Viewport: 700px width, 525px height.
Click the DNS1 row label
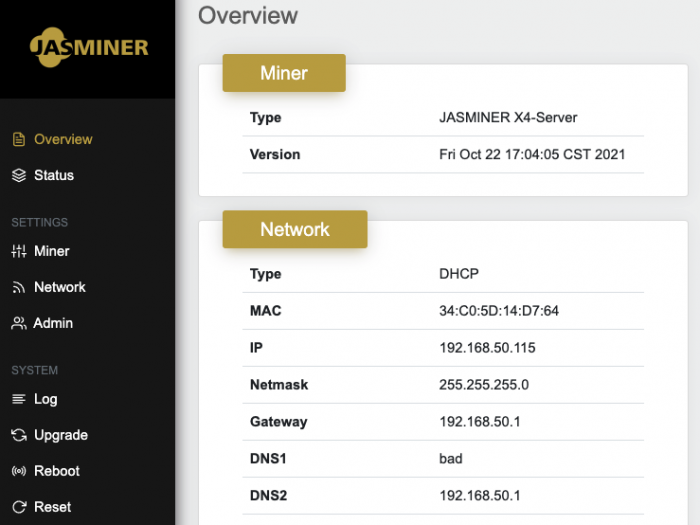click(268, 459)
